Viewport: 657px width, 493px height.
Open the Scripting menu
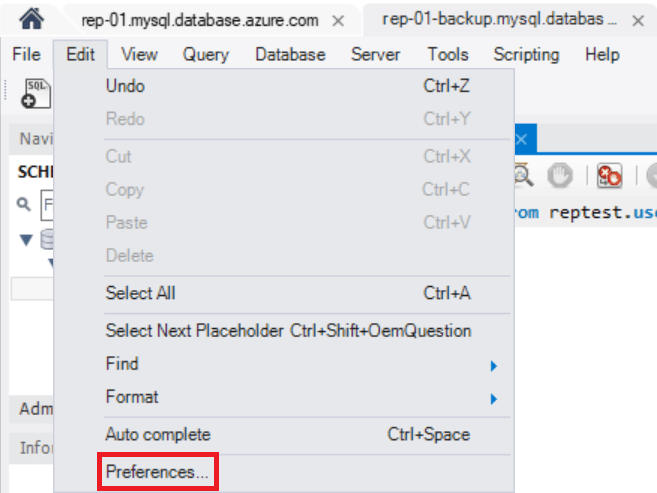click(x=526, y=54)
